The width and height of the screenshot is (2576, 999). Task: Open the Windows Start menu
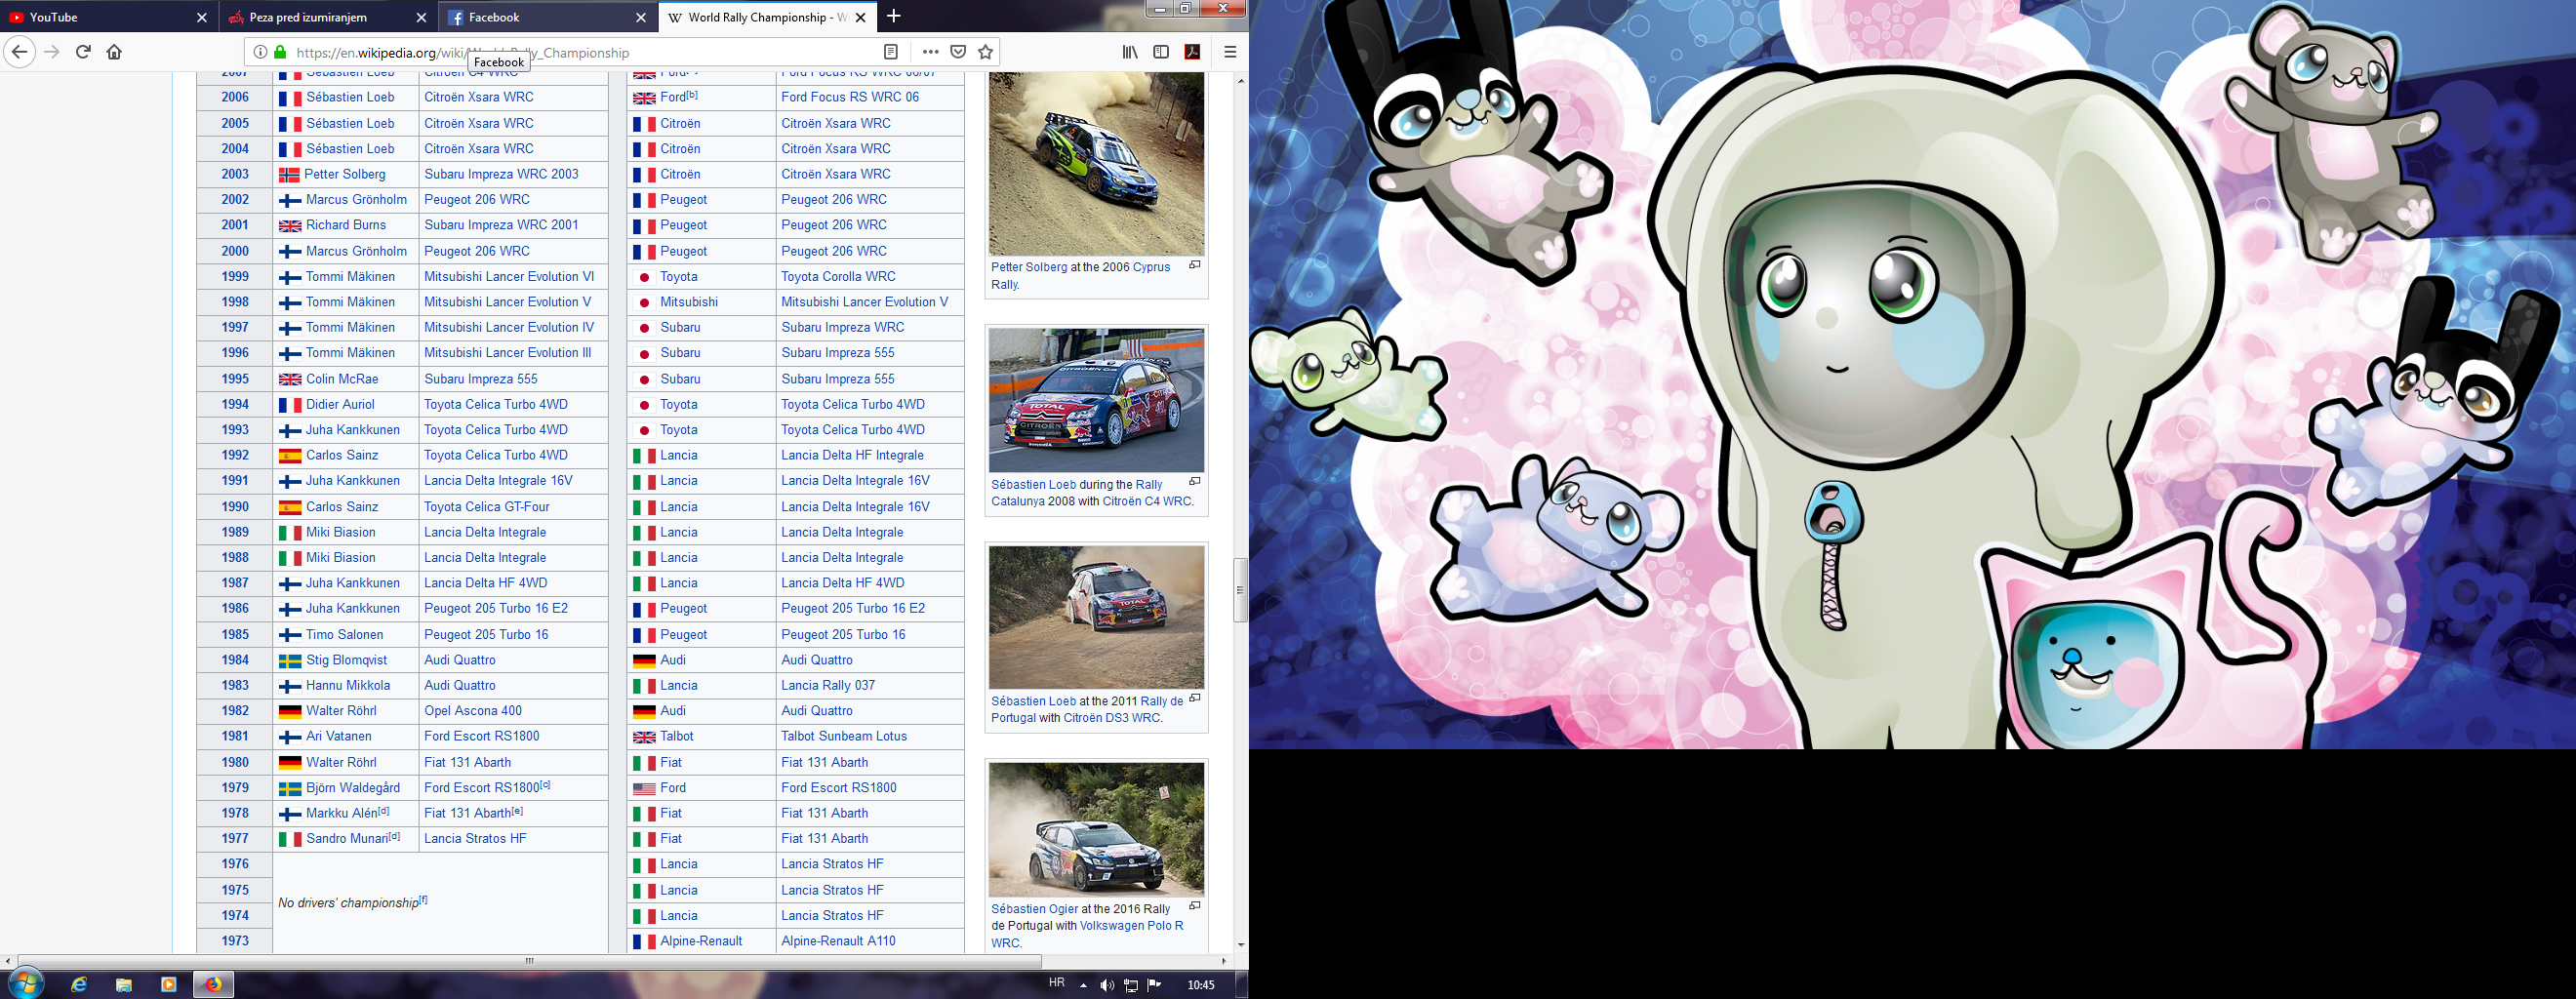[25, 984]
